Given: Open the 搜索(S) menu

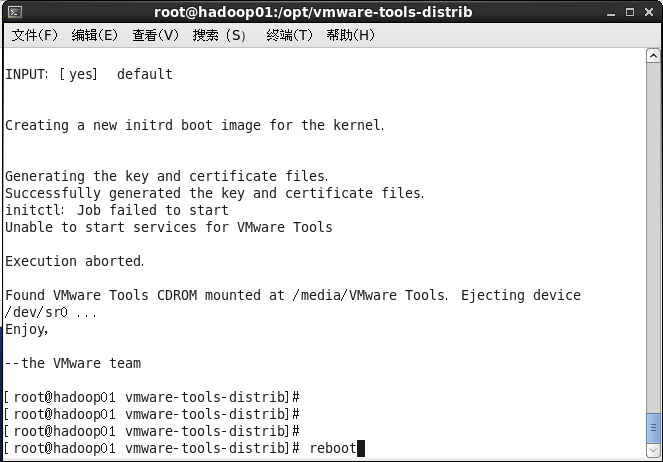Looking at the screenshot, I should click(x=219, y=35).
